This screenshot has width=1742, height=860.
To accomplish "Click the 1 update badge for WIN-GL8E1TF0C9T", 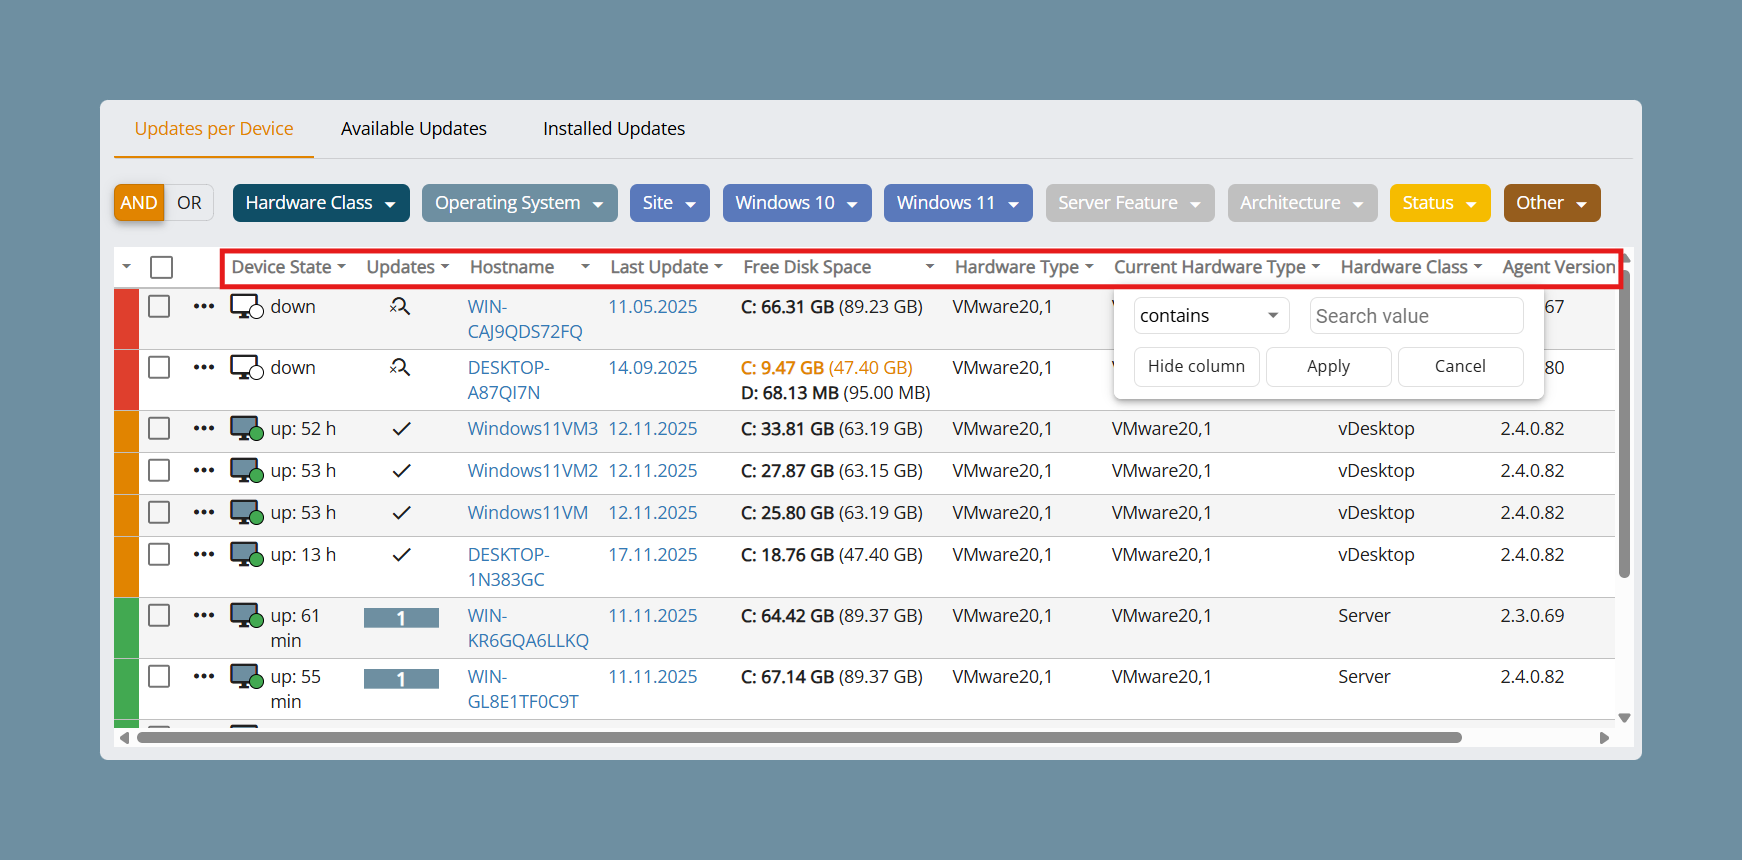I will pos(401,679).
